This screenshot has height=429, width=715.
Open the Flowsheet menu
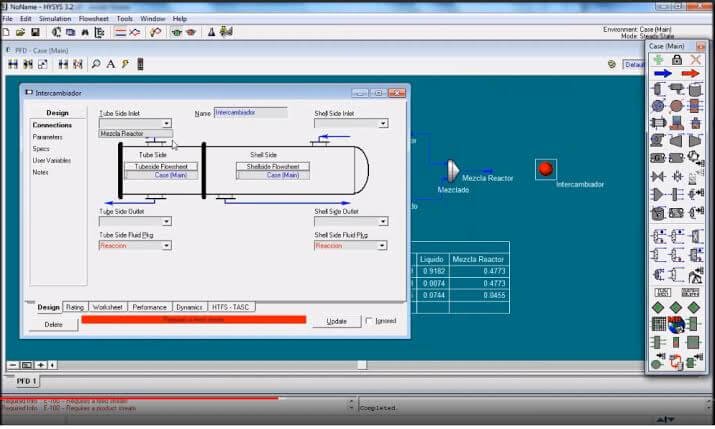coord(93,19)
